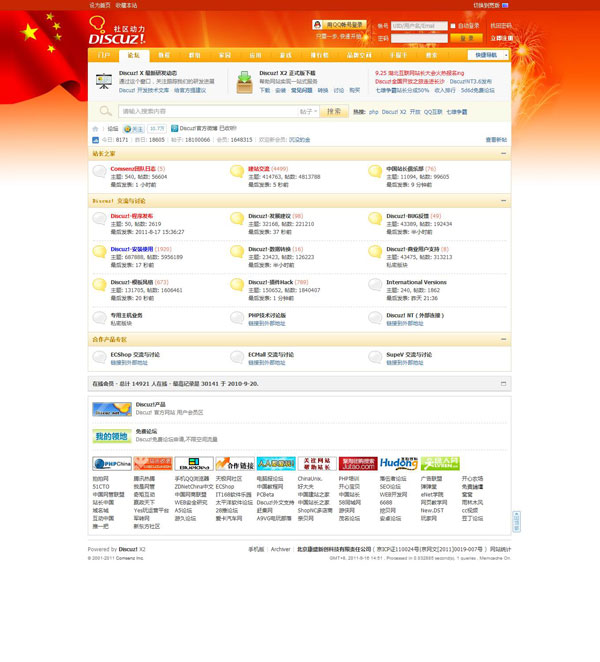The width and height of the screenshot is (600, 662).
Task: Collapse the Discuz! 交流与讨论 category
Action: pos(503,201)
